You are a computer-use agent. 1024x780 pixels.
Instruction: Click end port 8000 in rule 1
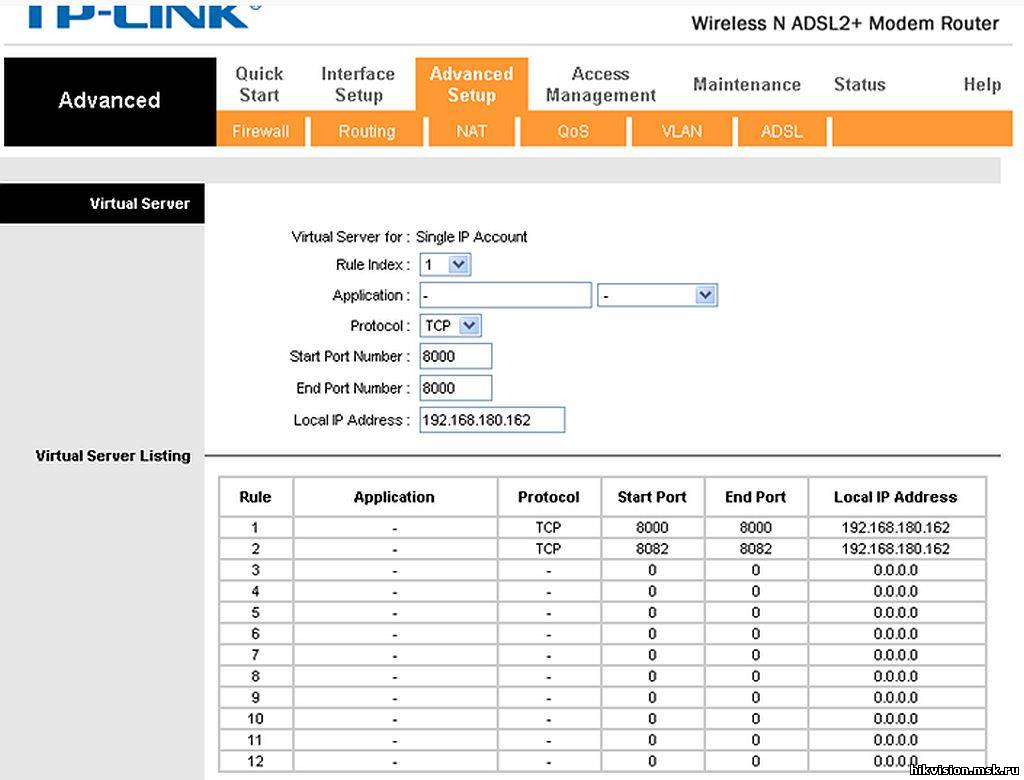tap(756, 527)
